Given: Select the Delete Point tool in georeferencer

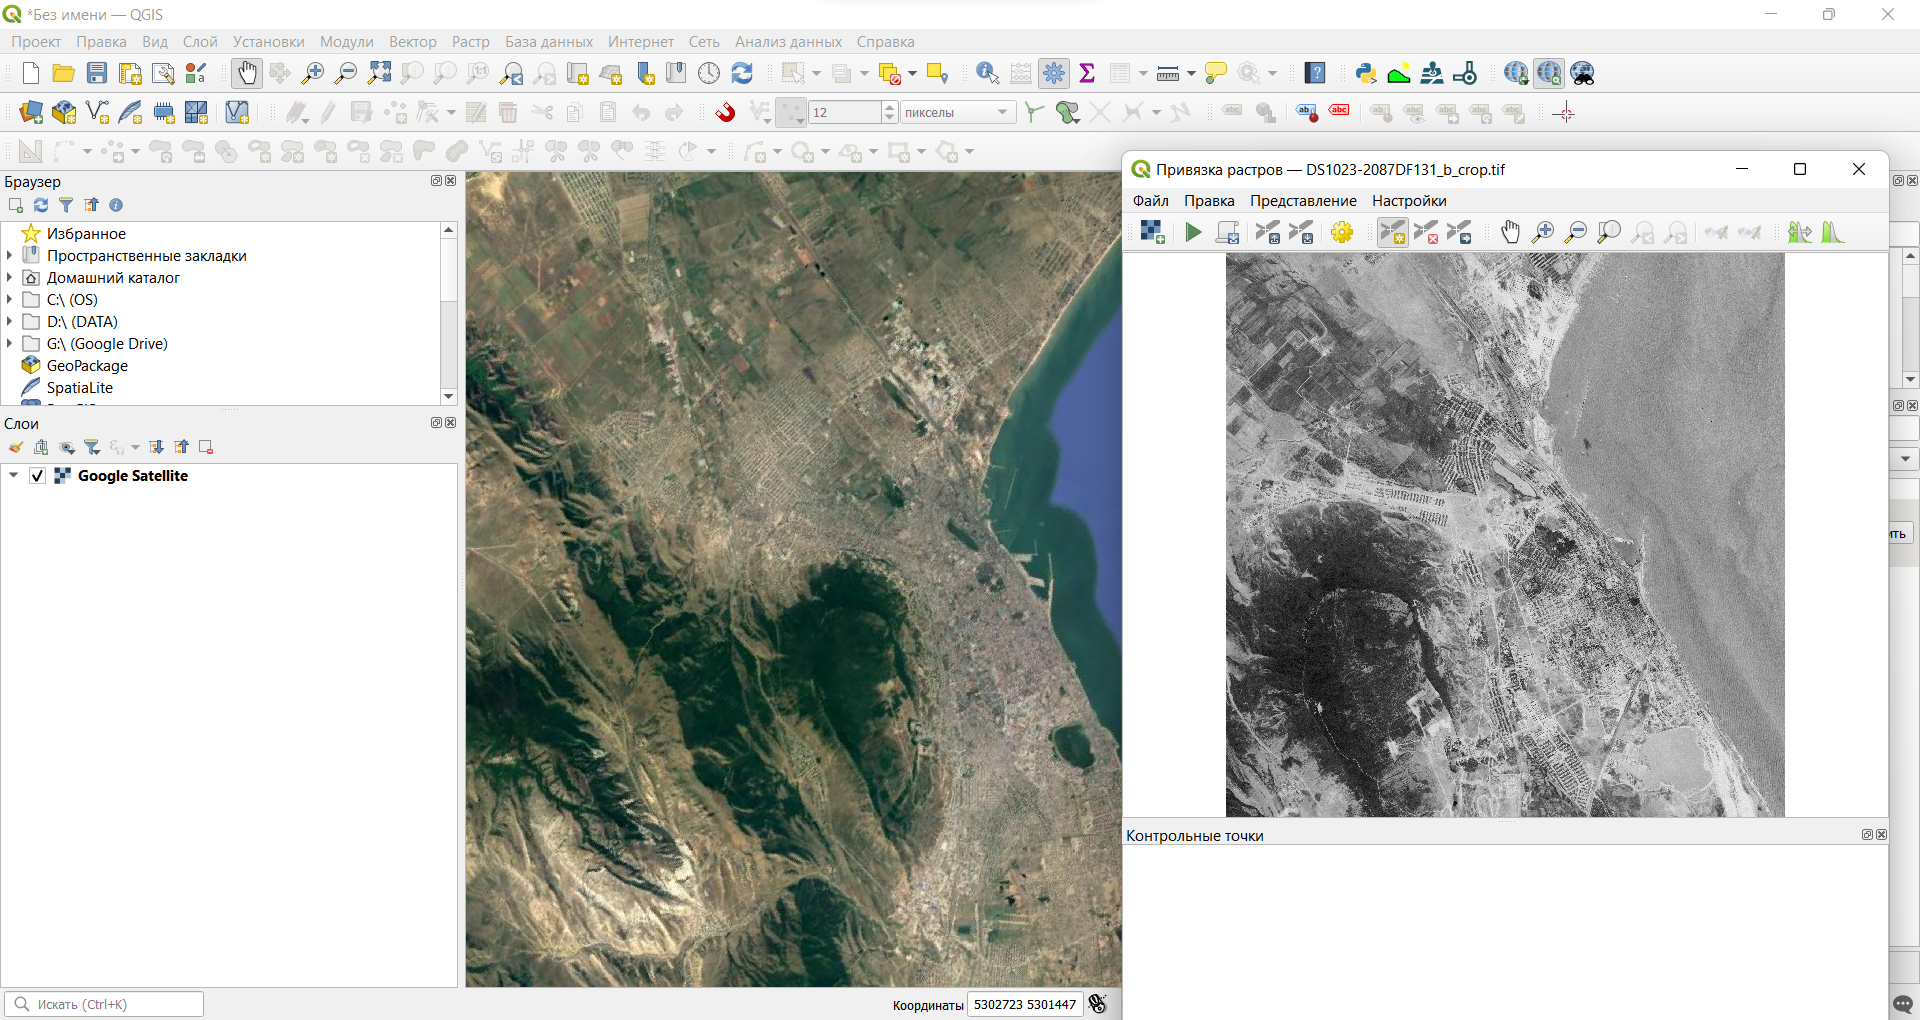Looking at the screenshot, I should point(1426,232).
